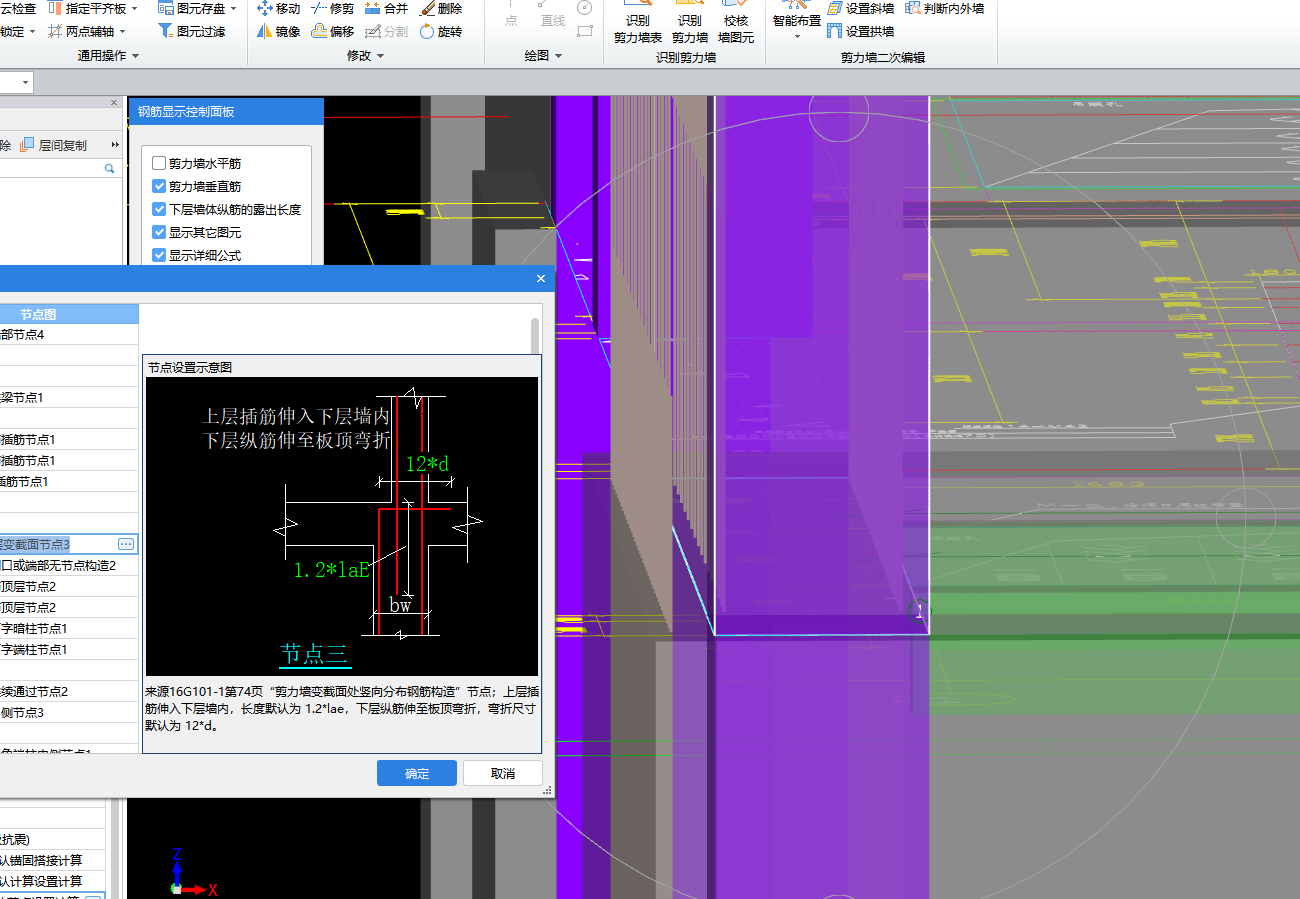
Task: Click the 分割 (split) tool
Action: [386, 31]
